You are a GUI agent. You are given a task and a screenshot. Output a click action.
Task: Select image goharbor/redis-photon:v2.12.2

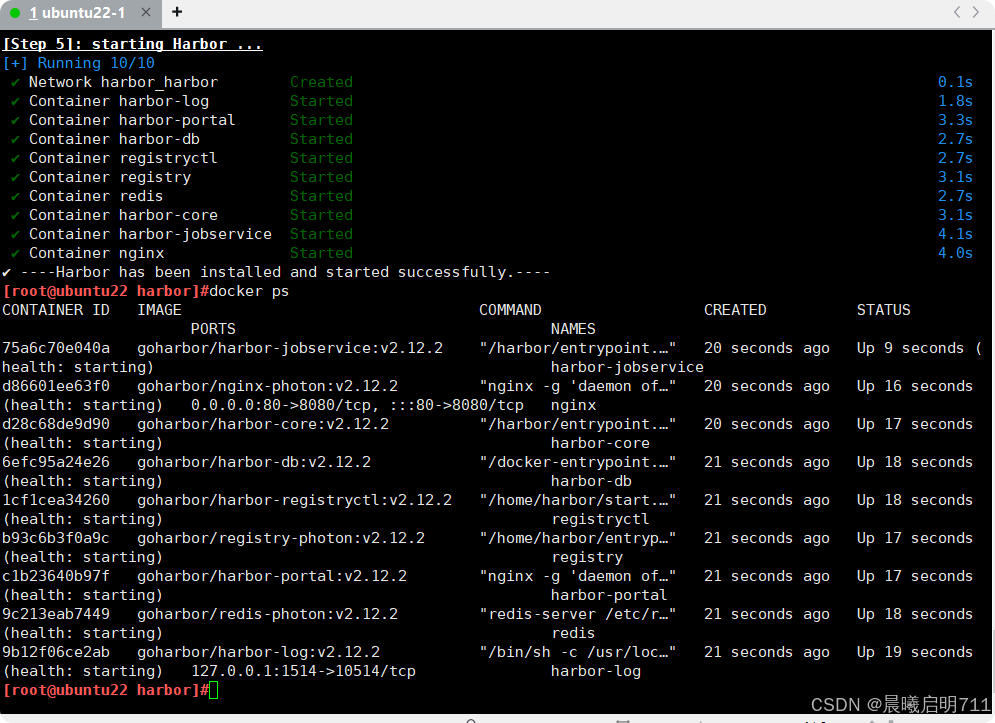tap(268, 614)
